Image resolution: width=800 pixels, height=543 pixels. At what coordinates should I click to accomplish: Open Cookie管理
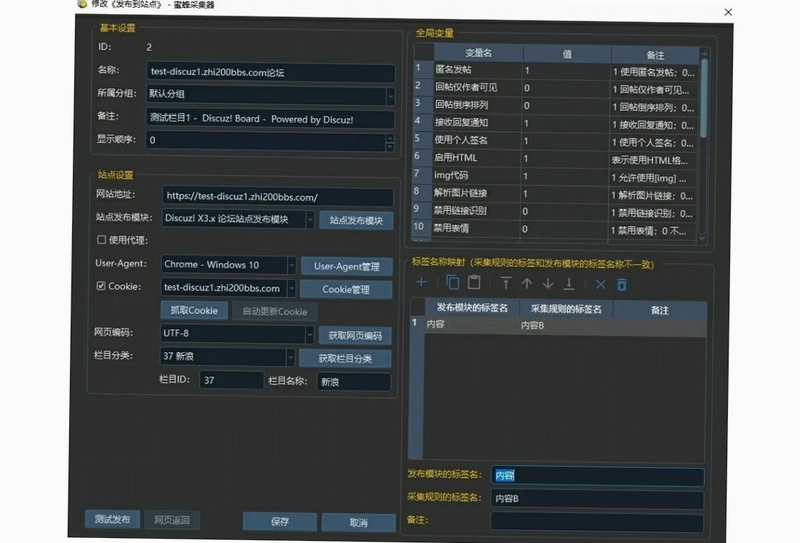coord(346,289)
